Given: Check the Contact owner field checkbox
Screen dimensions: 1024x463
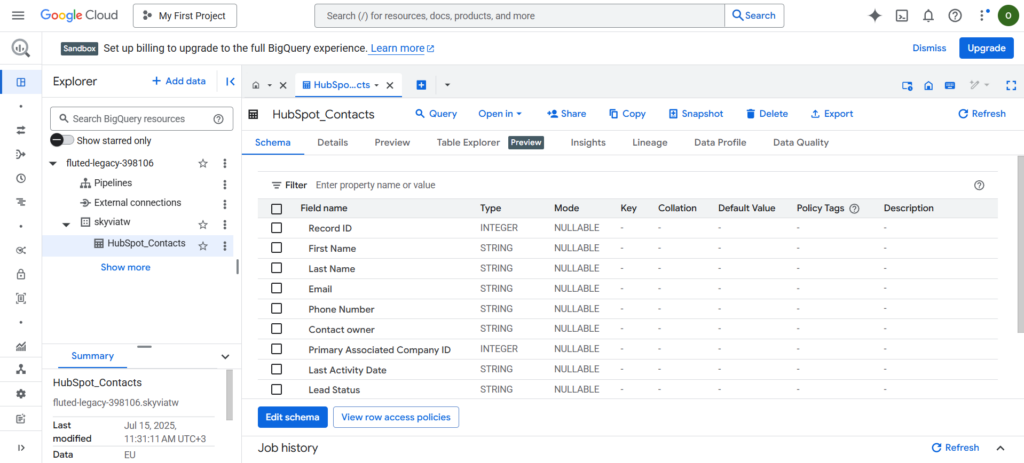Looking at the screenshot, I should tap(276, 328).
